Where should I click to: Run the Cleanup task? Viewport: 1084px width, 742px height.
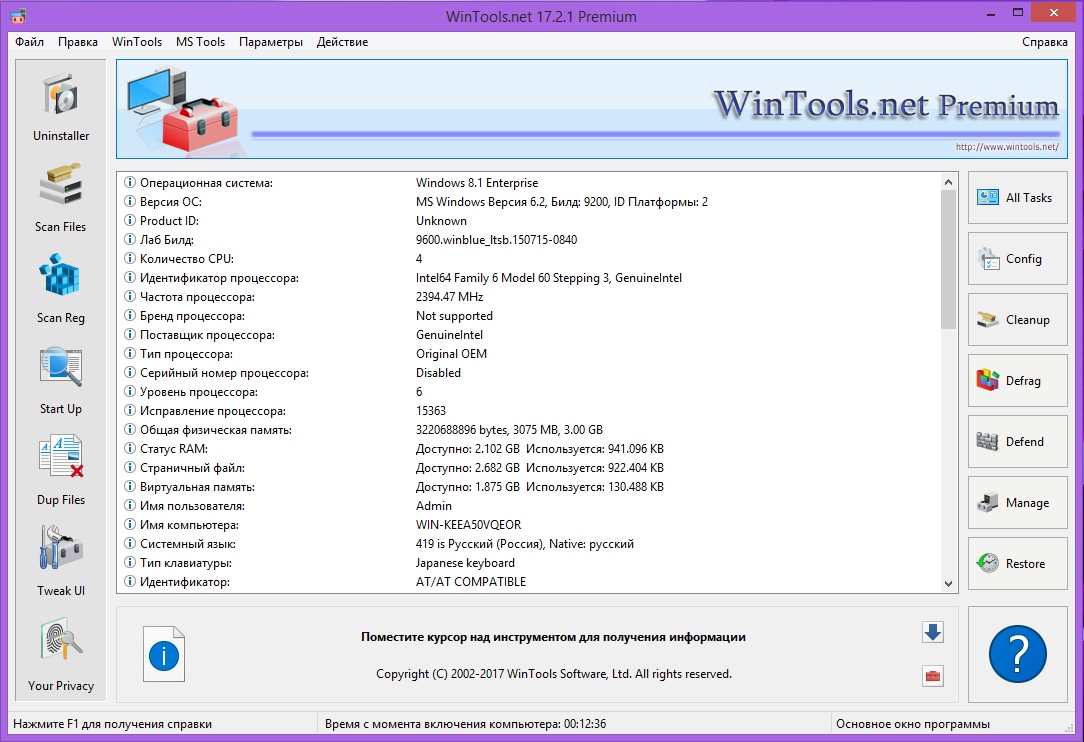(1018, 319)
